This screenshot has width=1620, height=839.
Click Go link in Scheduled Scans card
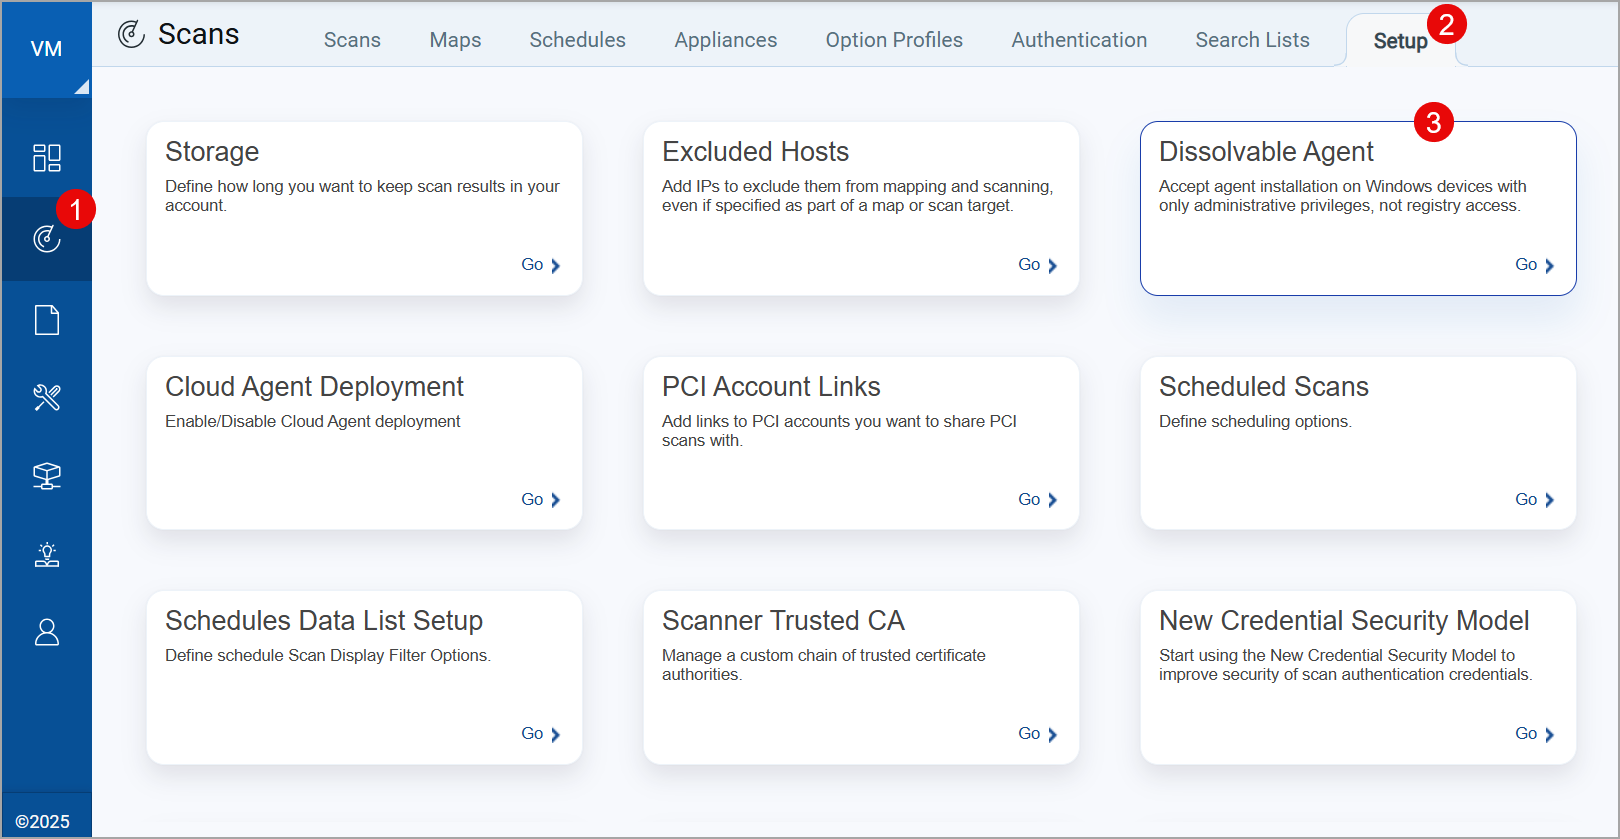(x=1534, y=500)
